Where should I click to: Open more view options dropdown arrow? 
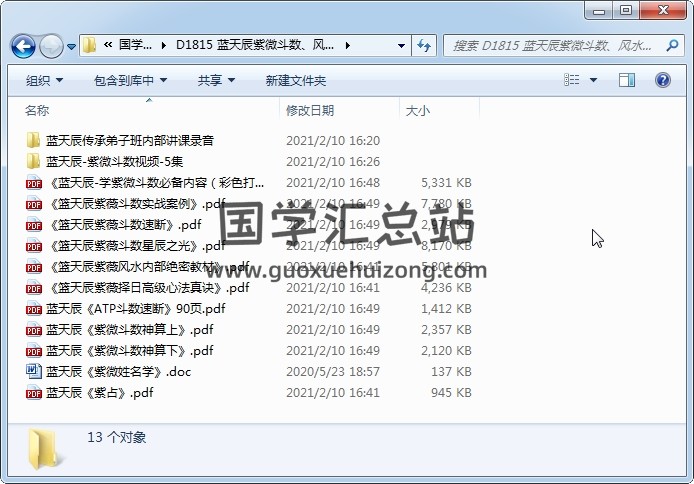tap(594, 80)
